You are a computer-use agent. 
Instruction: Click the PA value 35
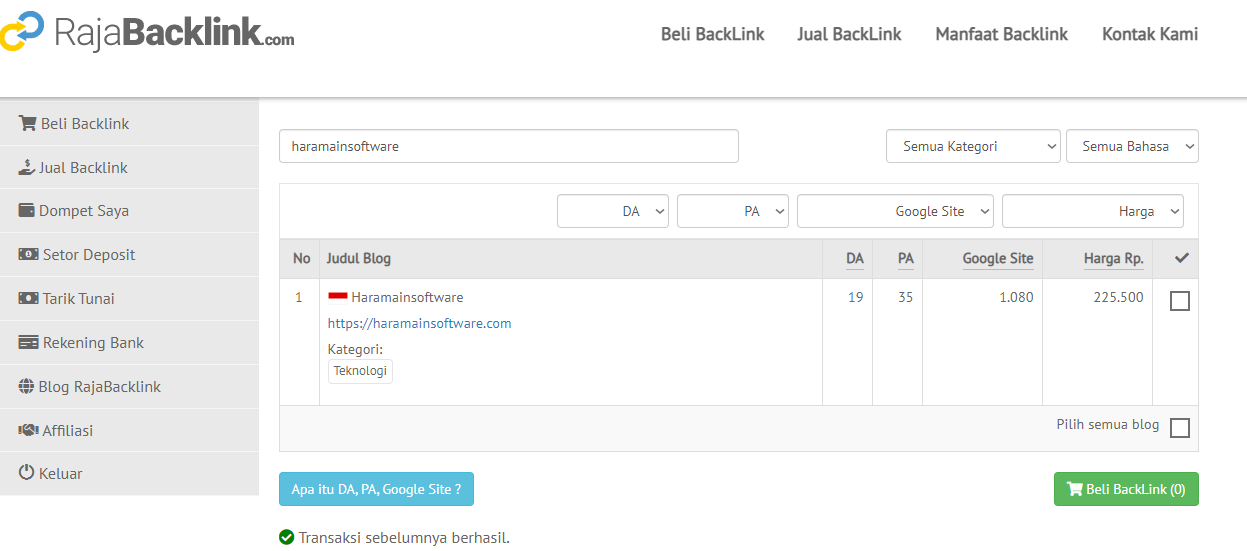(x=906, y=297)
